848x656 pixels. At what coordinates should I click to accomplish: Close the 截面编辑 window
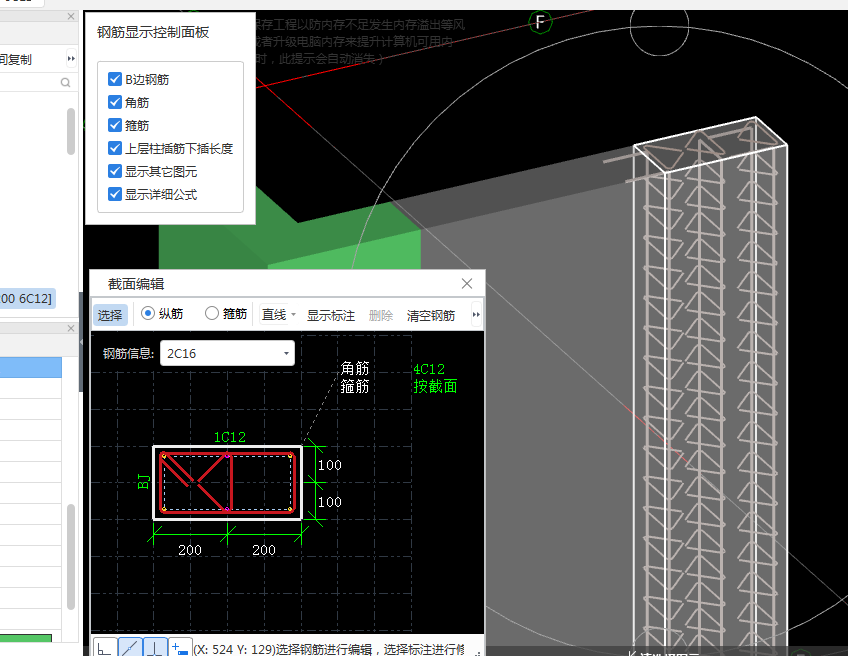pyautogui.click(x=467, y=283)
